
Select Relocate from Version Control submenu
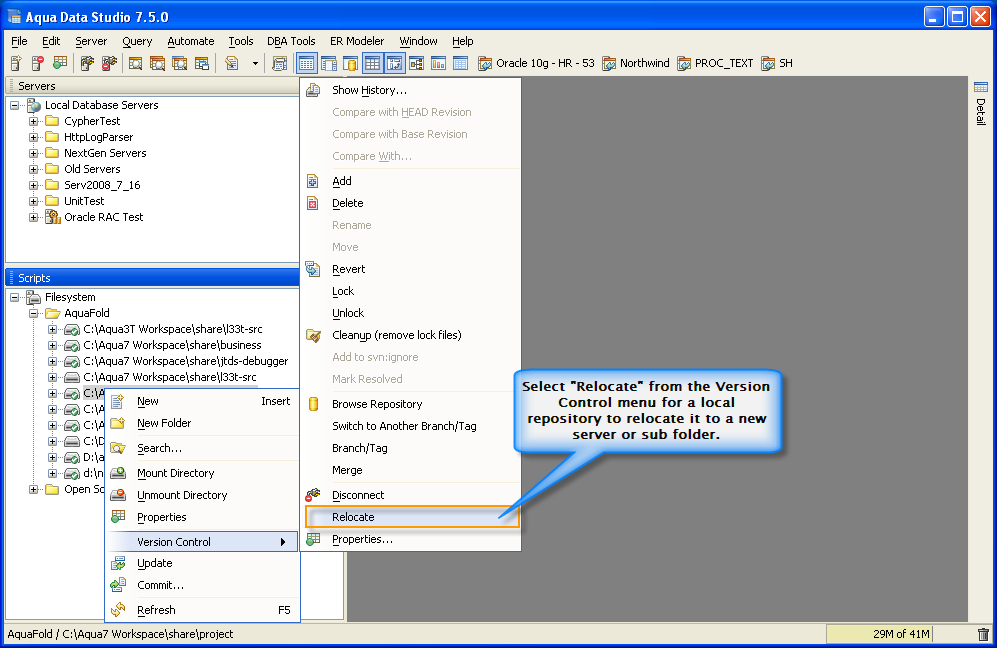click(412, 517)
